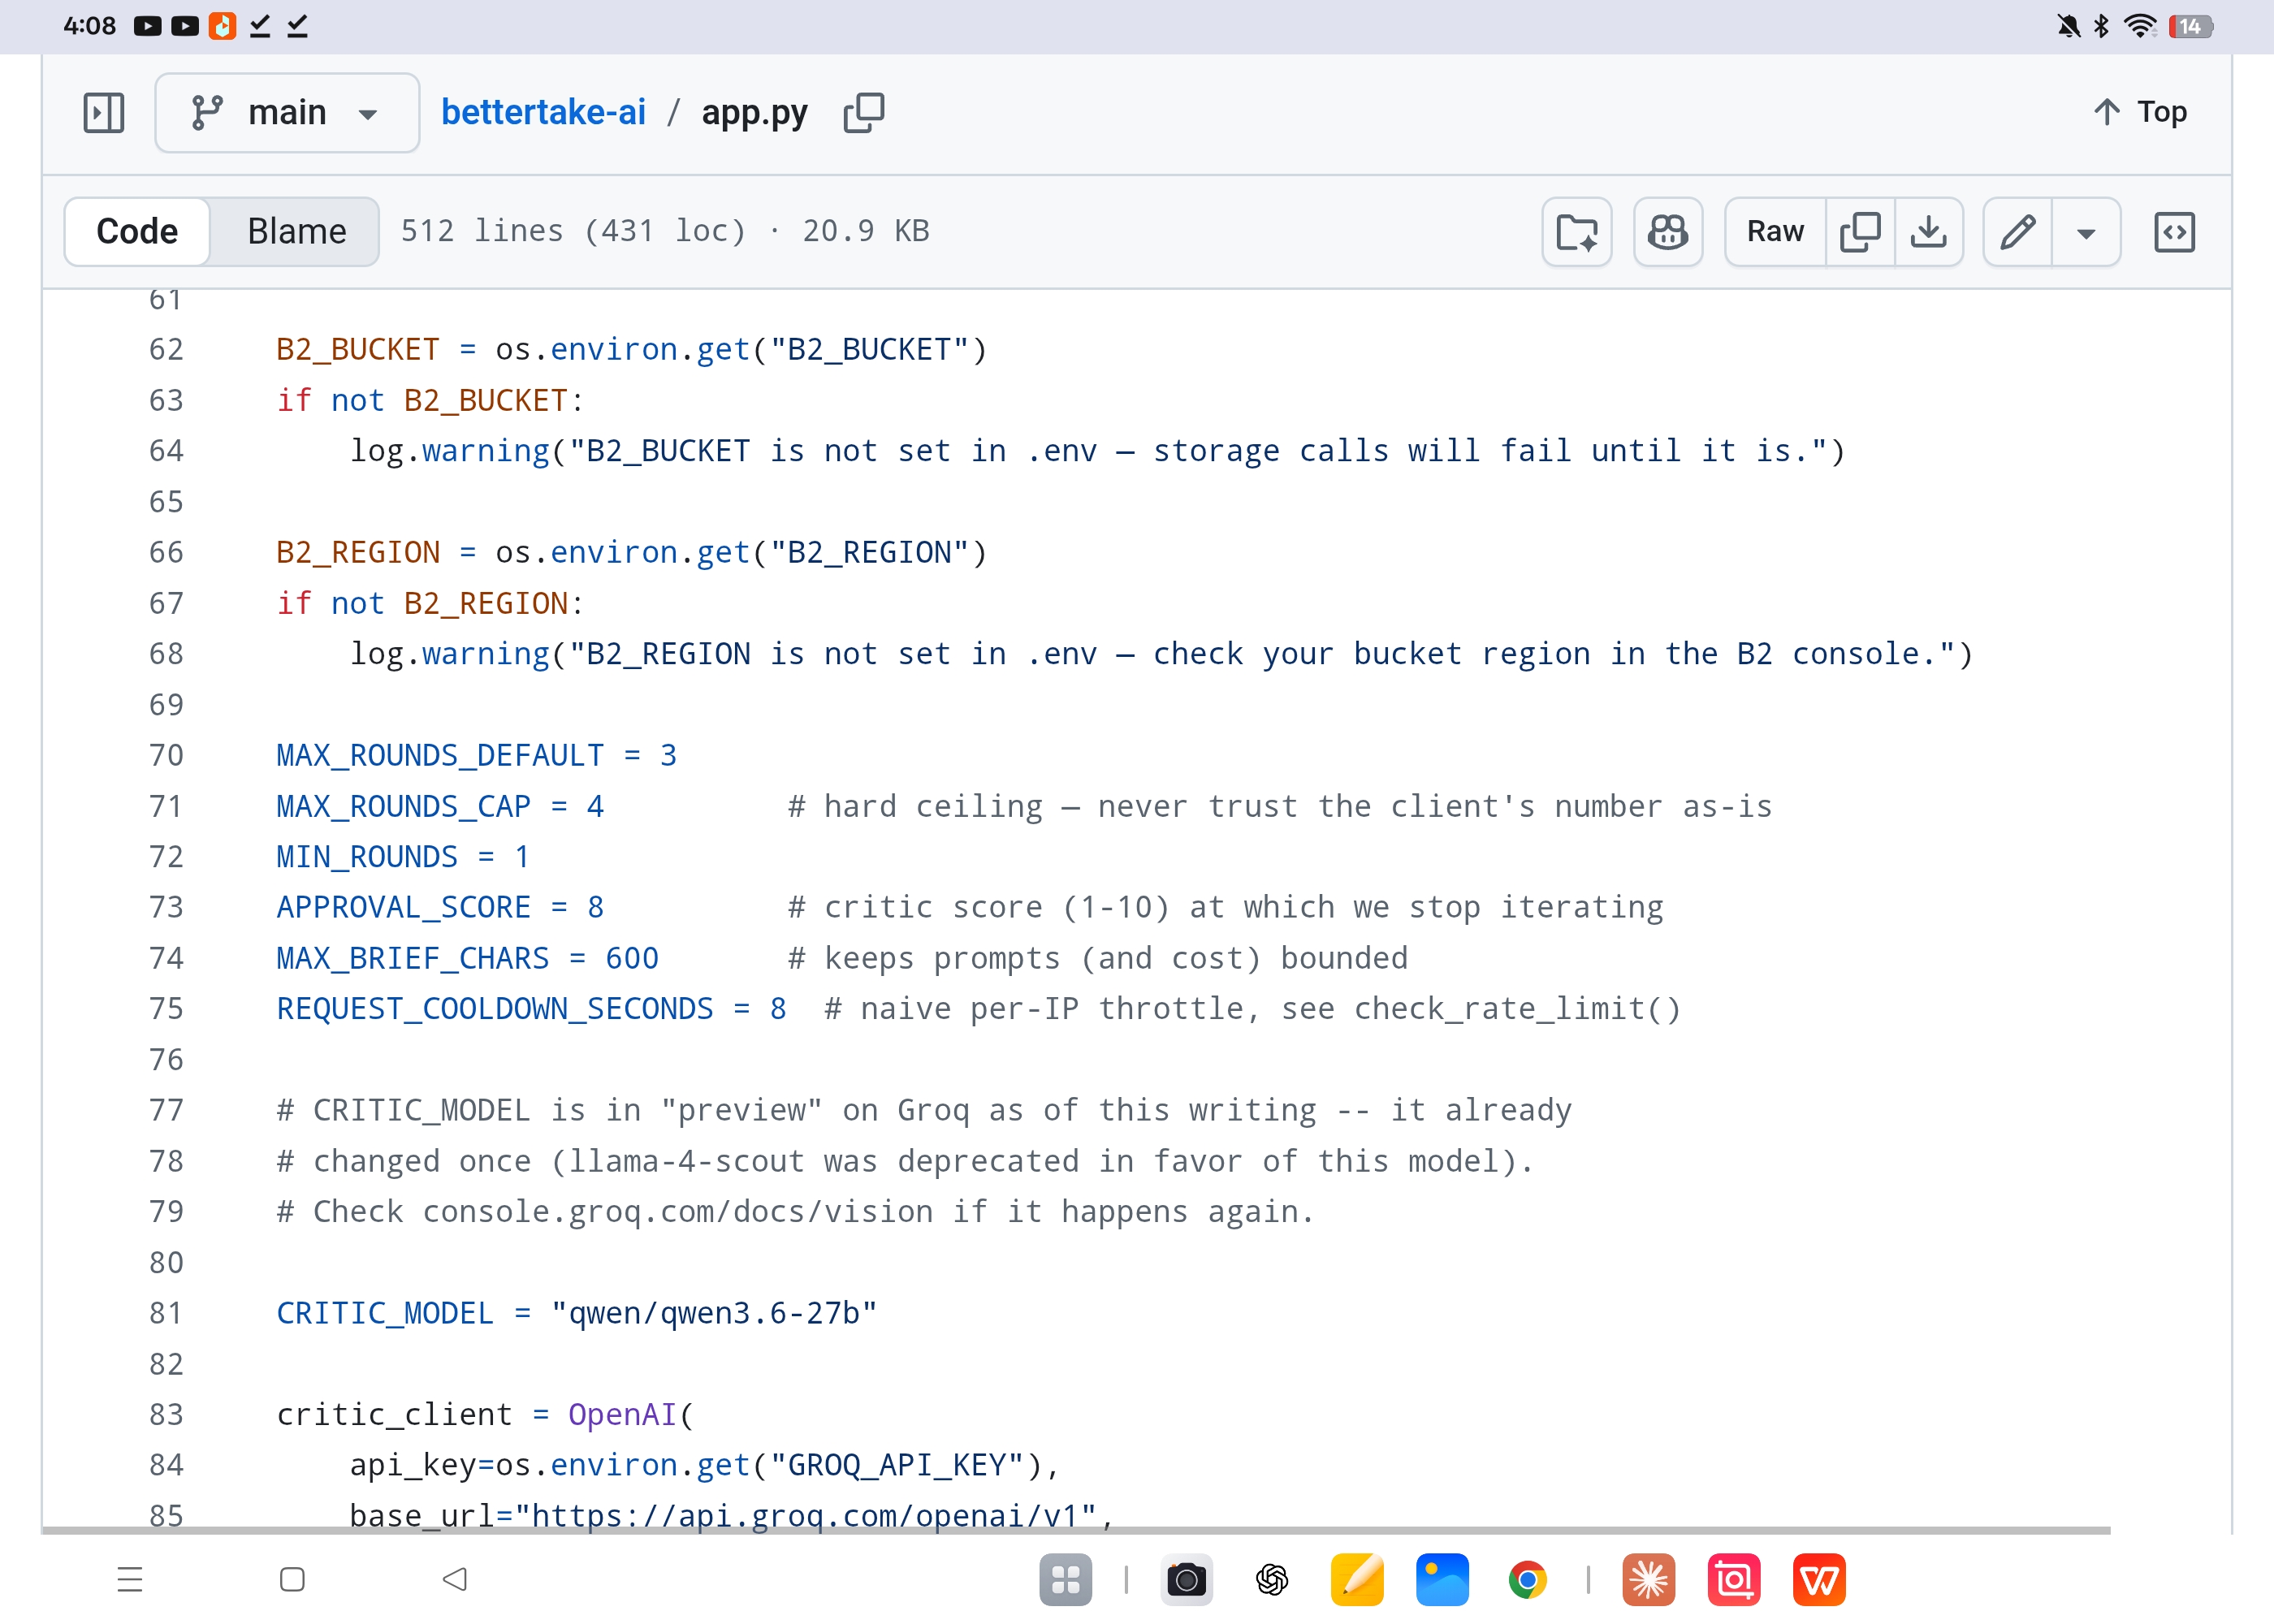Click REQUEST_COOLDOWN_SECONDS constant name
The width and height of the screenshot is (2274, 1624).
(495, 1008)
